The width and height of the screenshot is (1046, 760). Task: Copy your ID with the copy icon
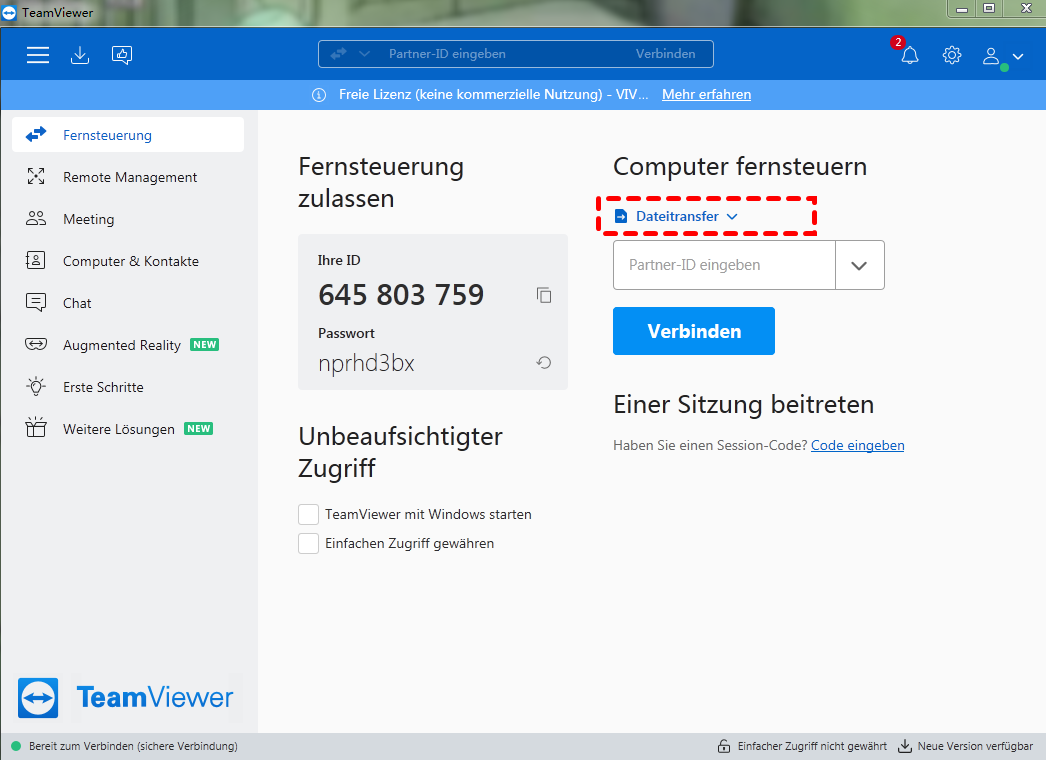pyautogui.click(x=544, y=295)
